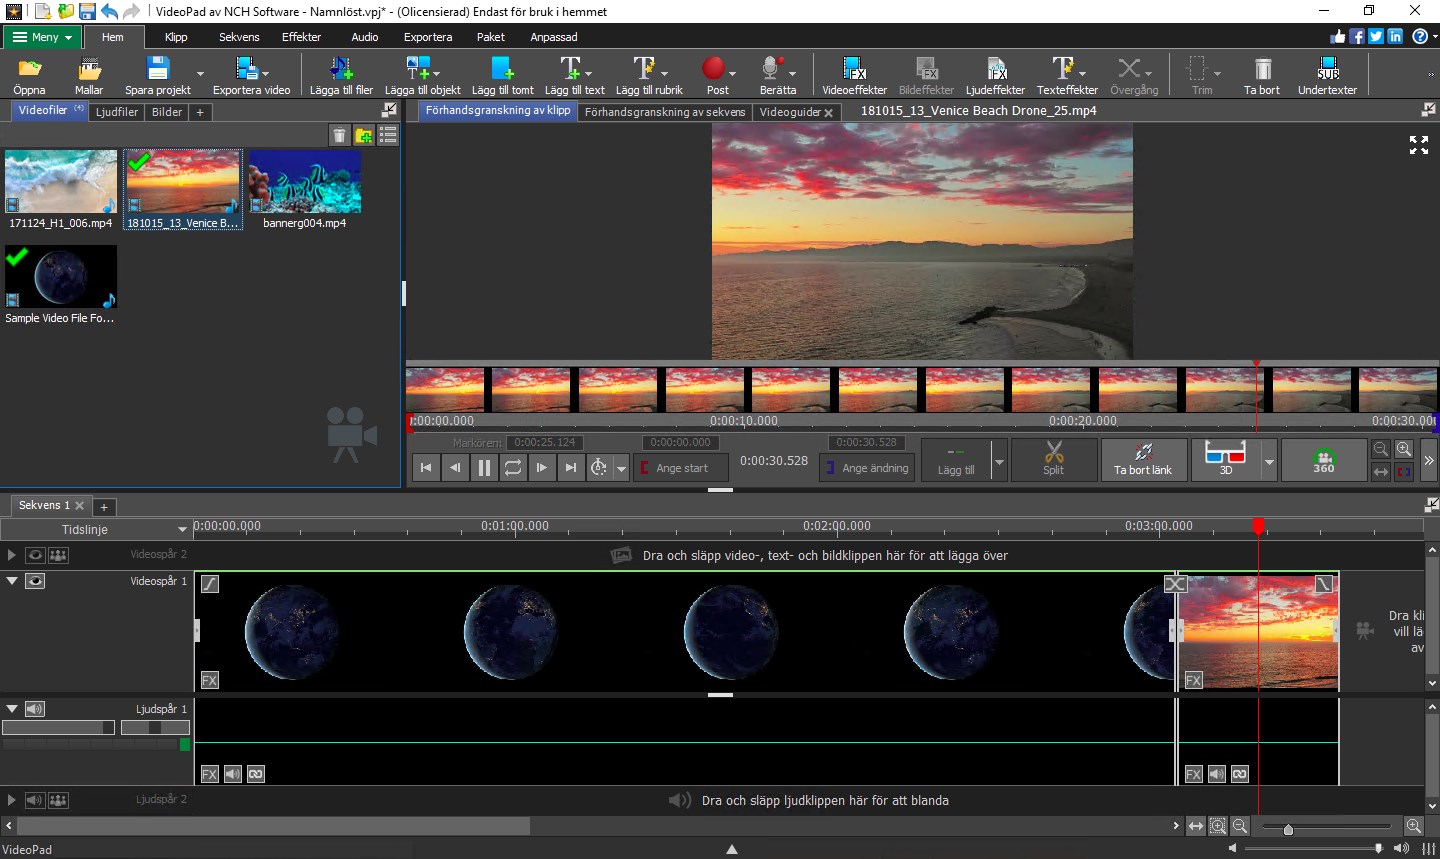This screenshot has width=1440, height=859.
Task: Toggle visibility eye on Videospår 1
Action: tap(35, 581)
